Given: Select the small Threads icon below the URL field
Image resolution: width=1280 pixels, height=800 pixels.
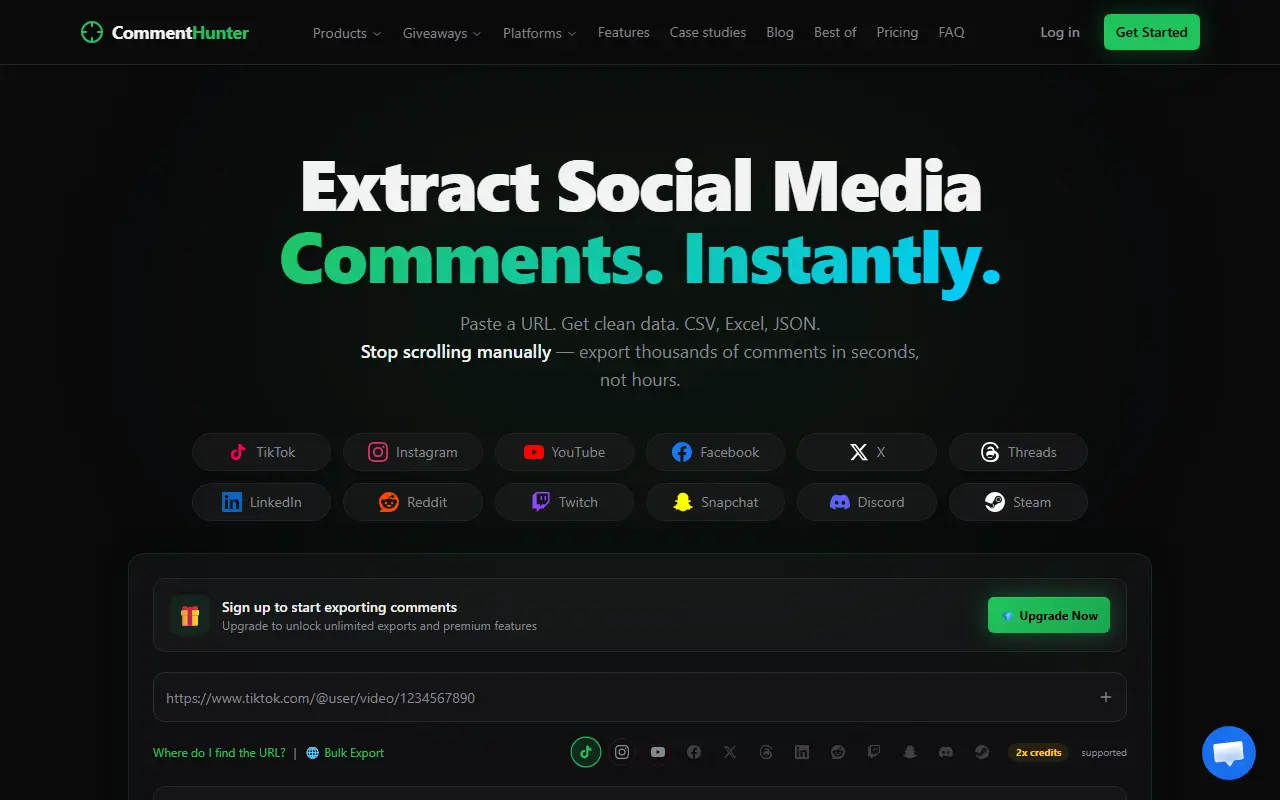Looking at the screenshot, I should coord(766,752).
